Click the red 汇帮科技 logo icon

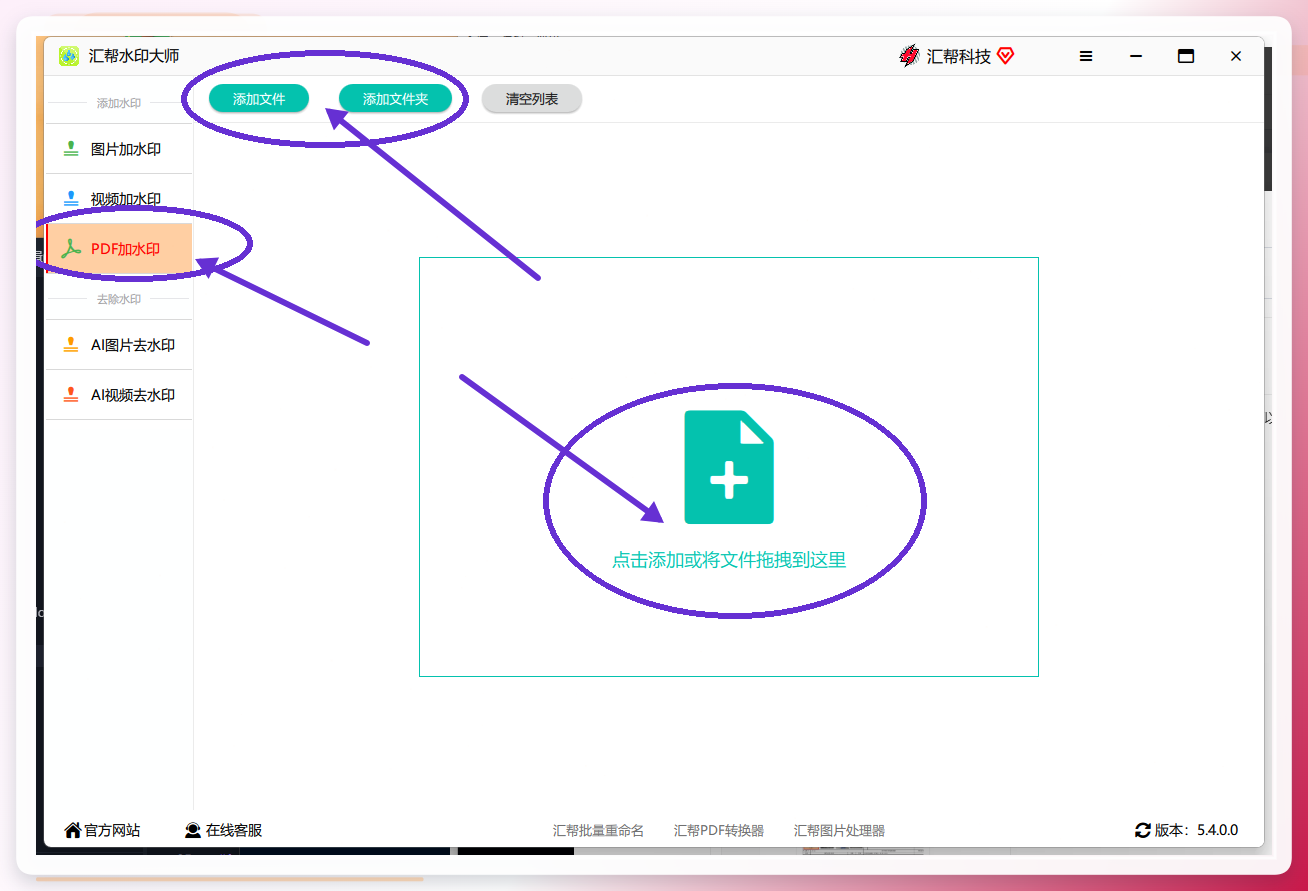tap(909, 56)
